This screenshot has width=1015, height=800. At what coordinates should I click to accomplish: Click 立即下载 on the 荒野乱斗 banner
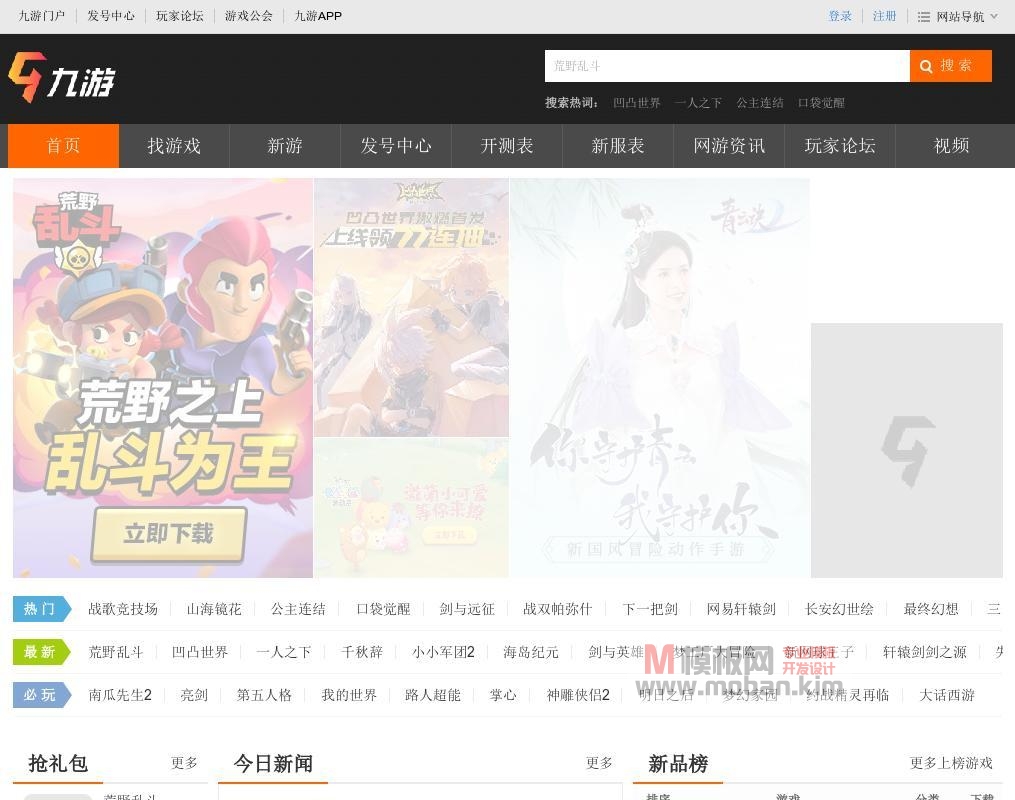[x=169, y=534]
